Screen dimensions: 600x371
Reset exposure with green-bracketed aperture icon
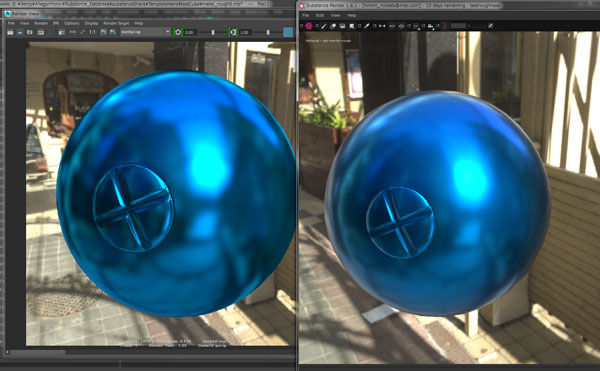178,33
